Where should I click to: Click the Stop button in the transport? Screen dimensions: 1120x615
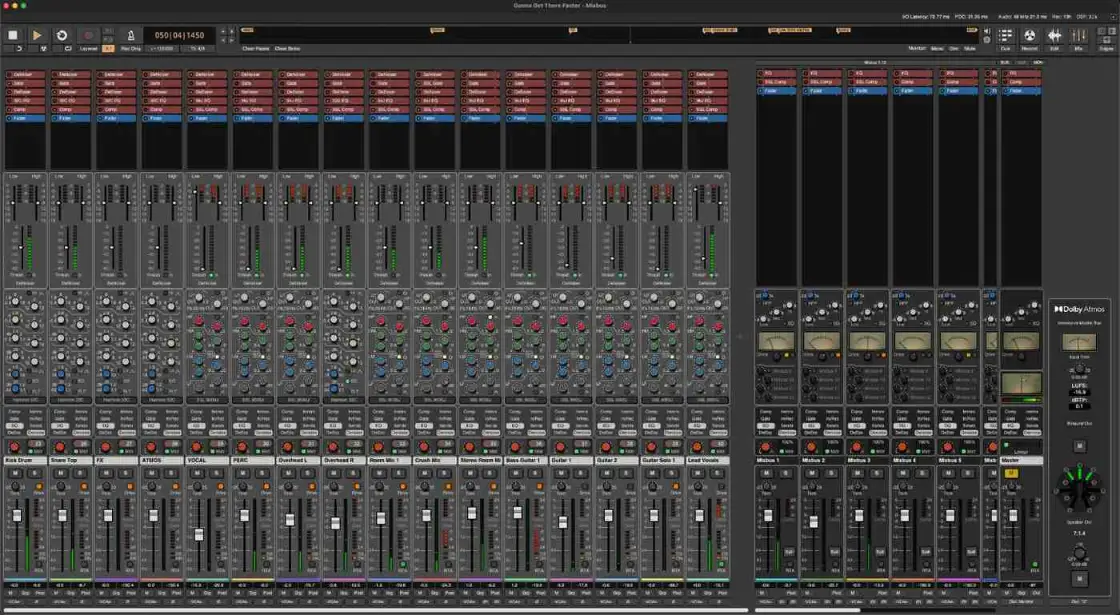pos(12,35)
